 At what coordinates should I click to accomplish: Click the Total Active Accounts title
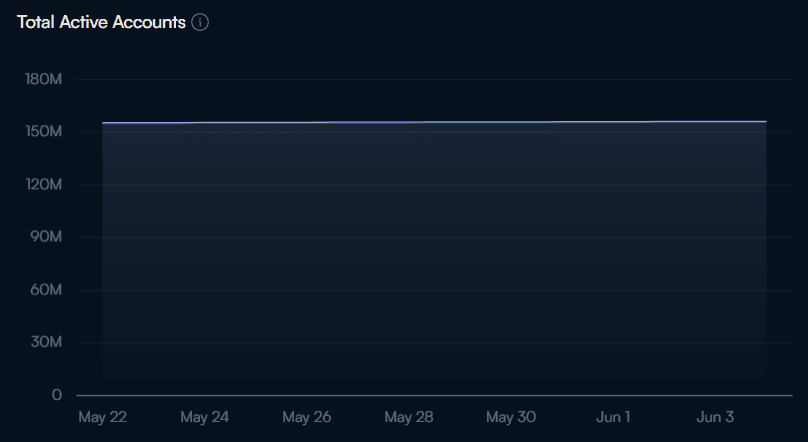pos(101,22)
